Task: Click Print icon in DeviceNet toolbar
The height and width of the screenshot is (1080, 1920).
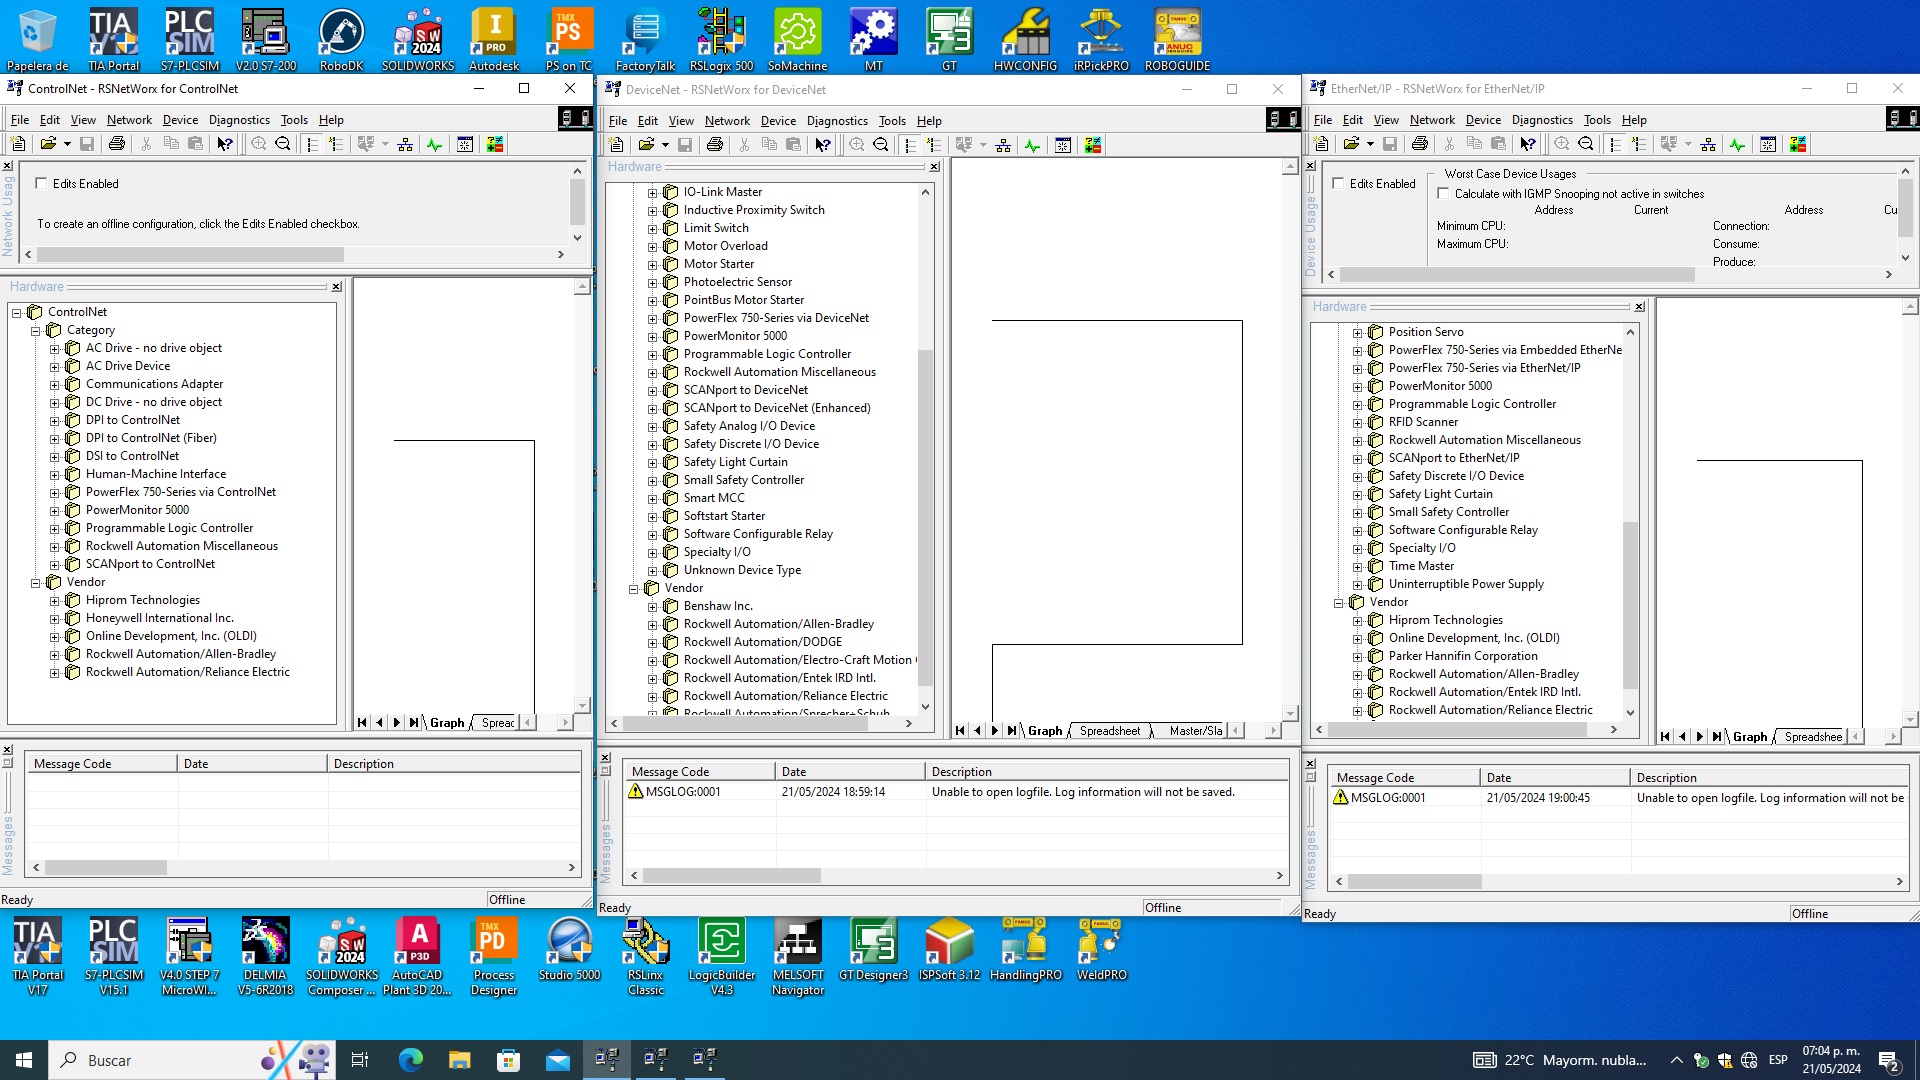Action: 714,145
